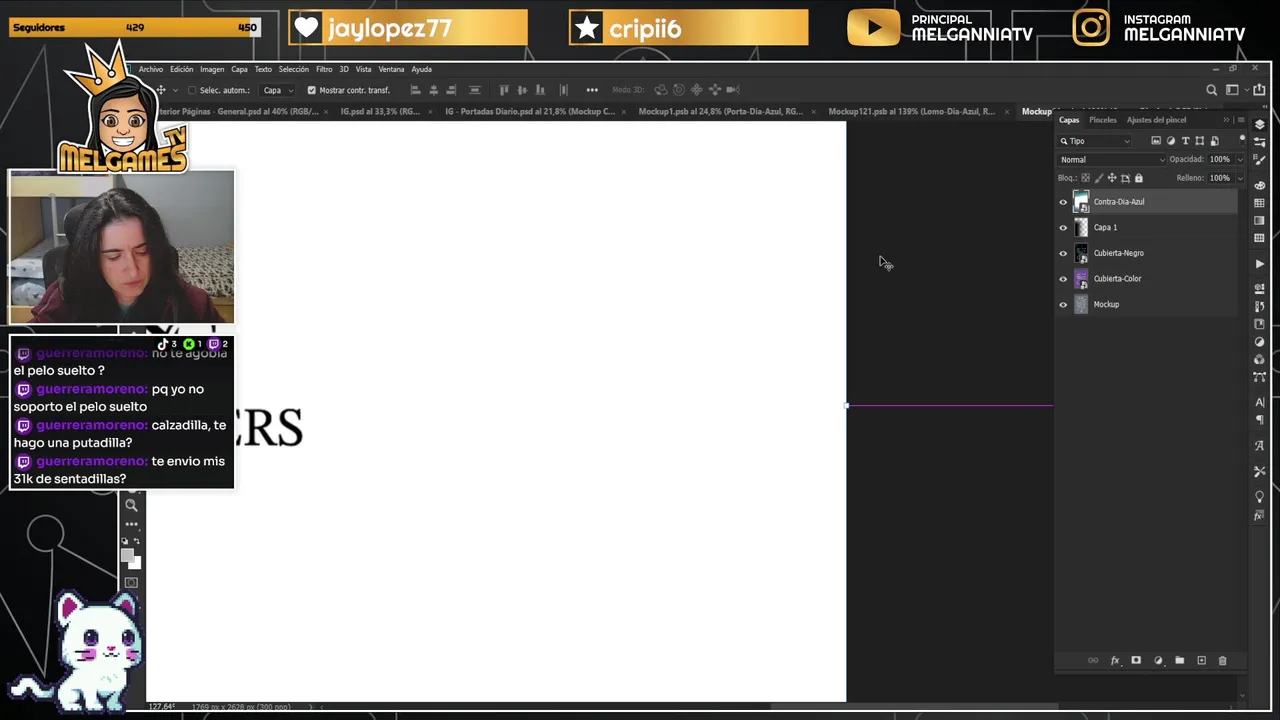Open the Capas panel options menu
This screenshot has width=1280, height=720.
(1241, 120)
